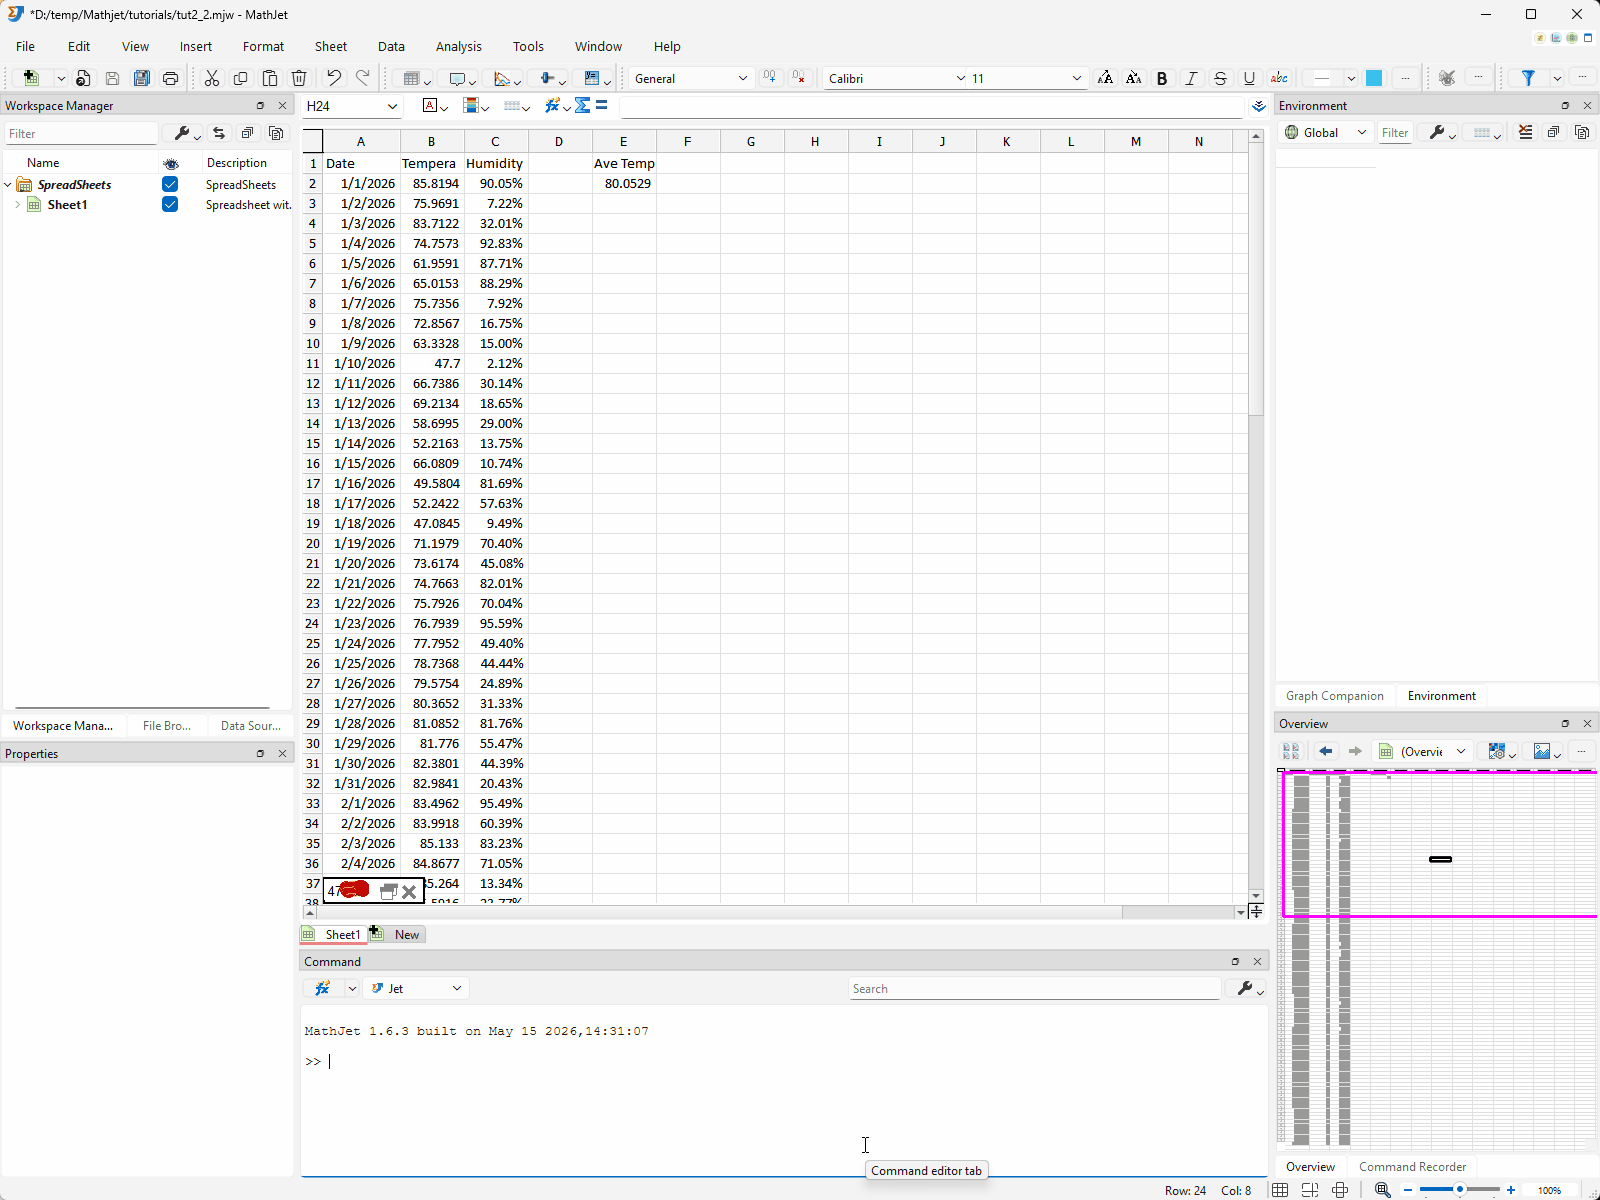Click the vertical scrollbar down arrow of the sheet
Viewport: 1600px width, 1200px height.
pyautogui.click(x=1256, y=896)
